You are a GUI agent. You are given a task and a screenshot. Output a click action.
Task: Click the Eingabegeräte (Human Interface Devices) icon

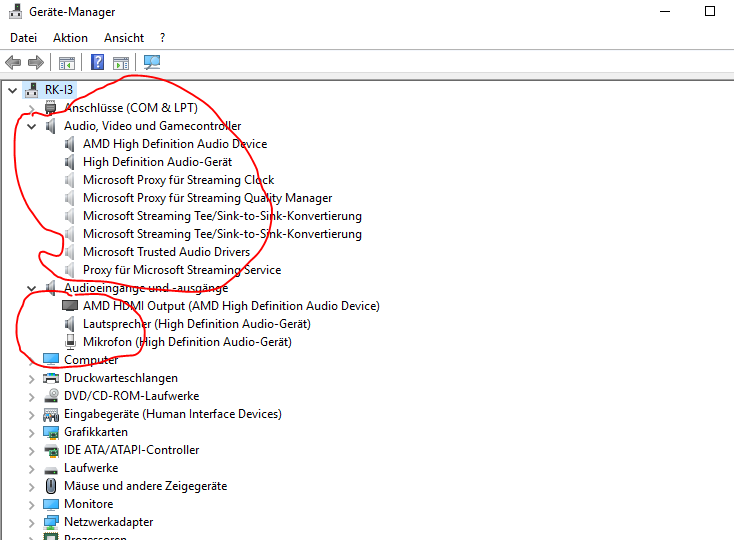pos(51,414)
